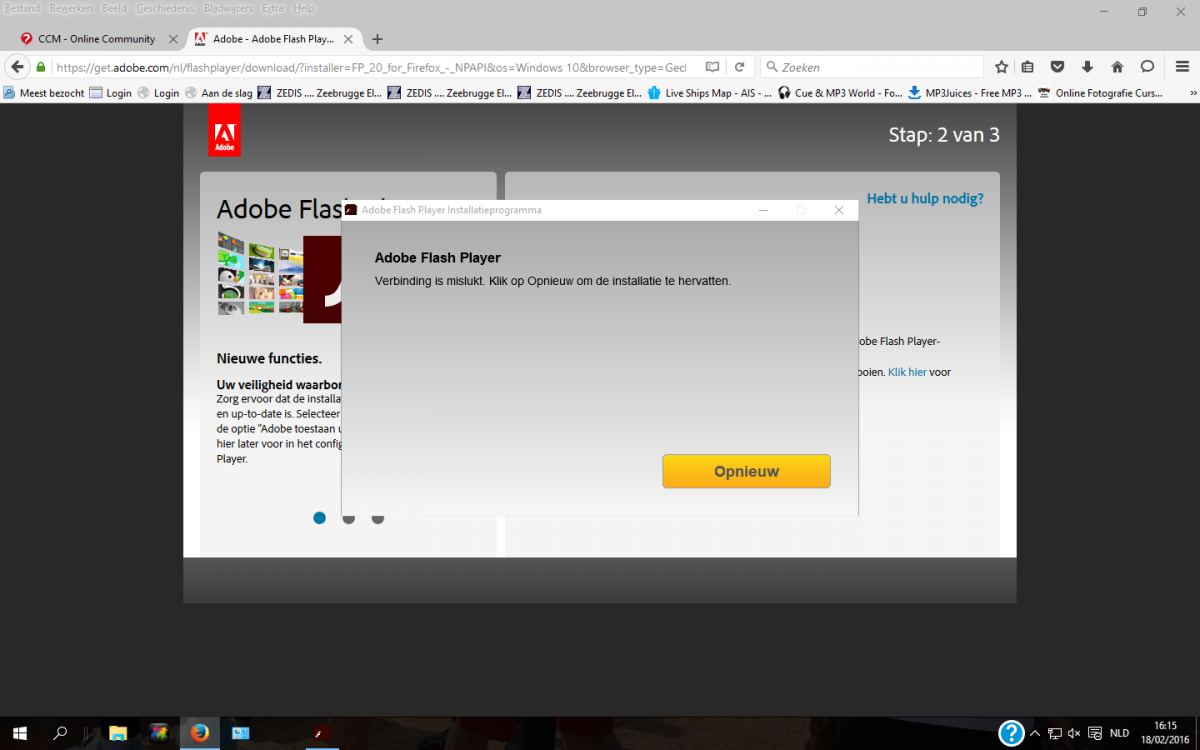Click the muted volume tray icon
The image size is (1200, 750).
tap(1074, 733)
